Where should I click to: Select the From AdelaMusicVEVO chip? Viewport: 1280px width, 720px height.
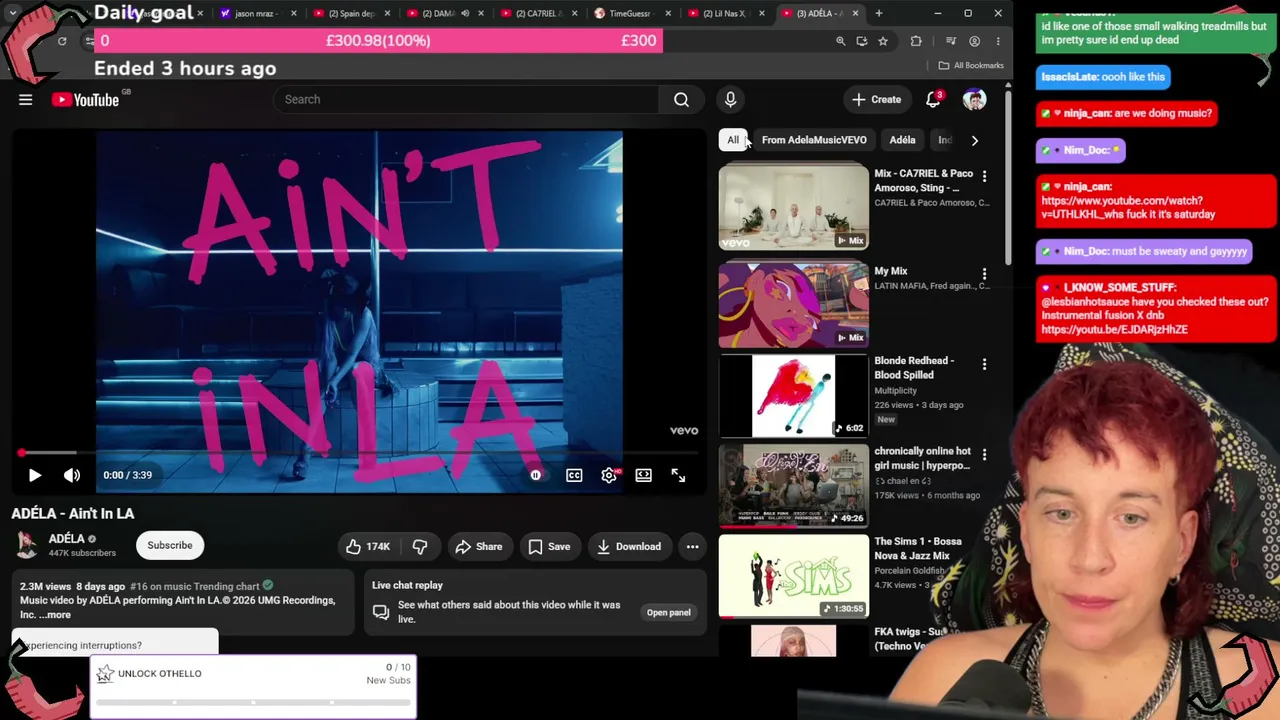click(814, 140)
